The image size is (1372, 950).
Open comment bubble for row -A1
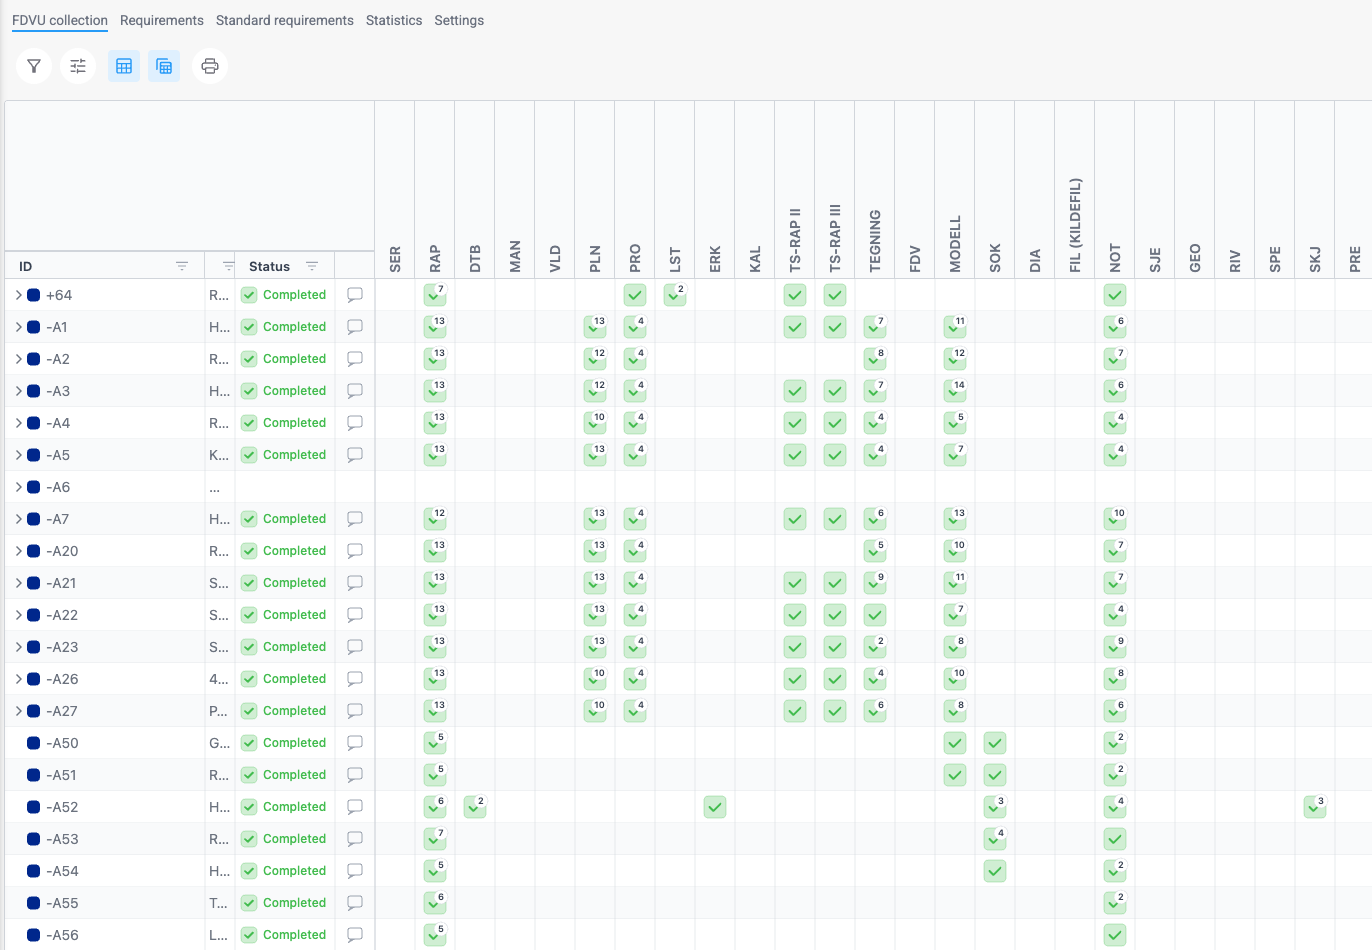pos(355,327)
